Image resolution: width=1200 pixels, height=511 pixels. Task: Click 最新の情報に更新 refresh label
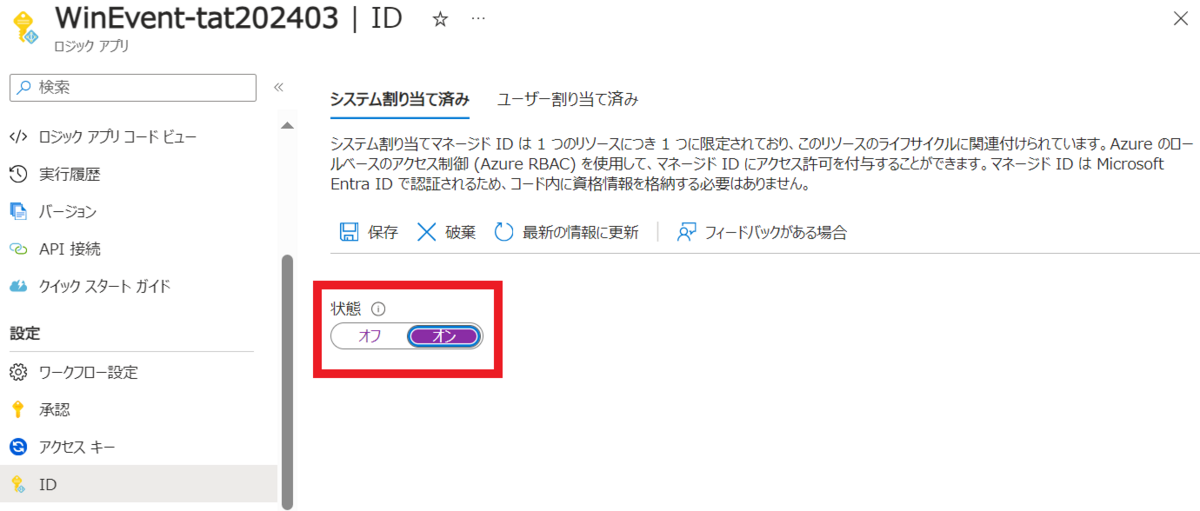click(x=580, y=232)
